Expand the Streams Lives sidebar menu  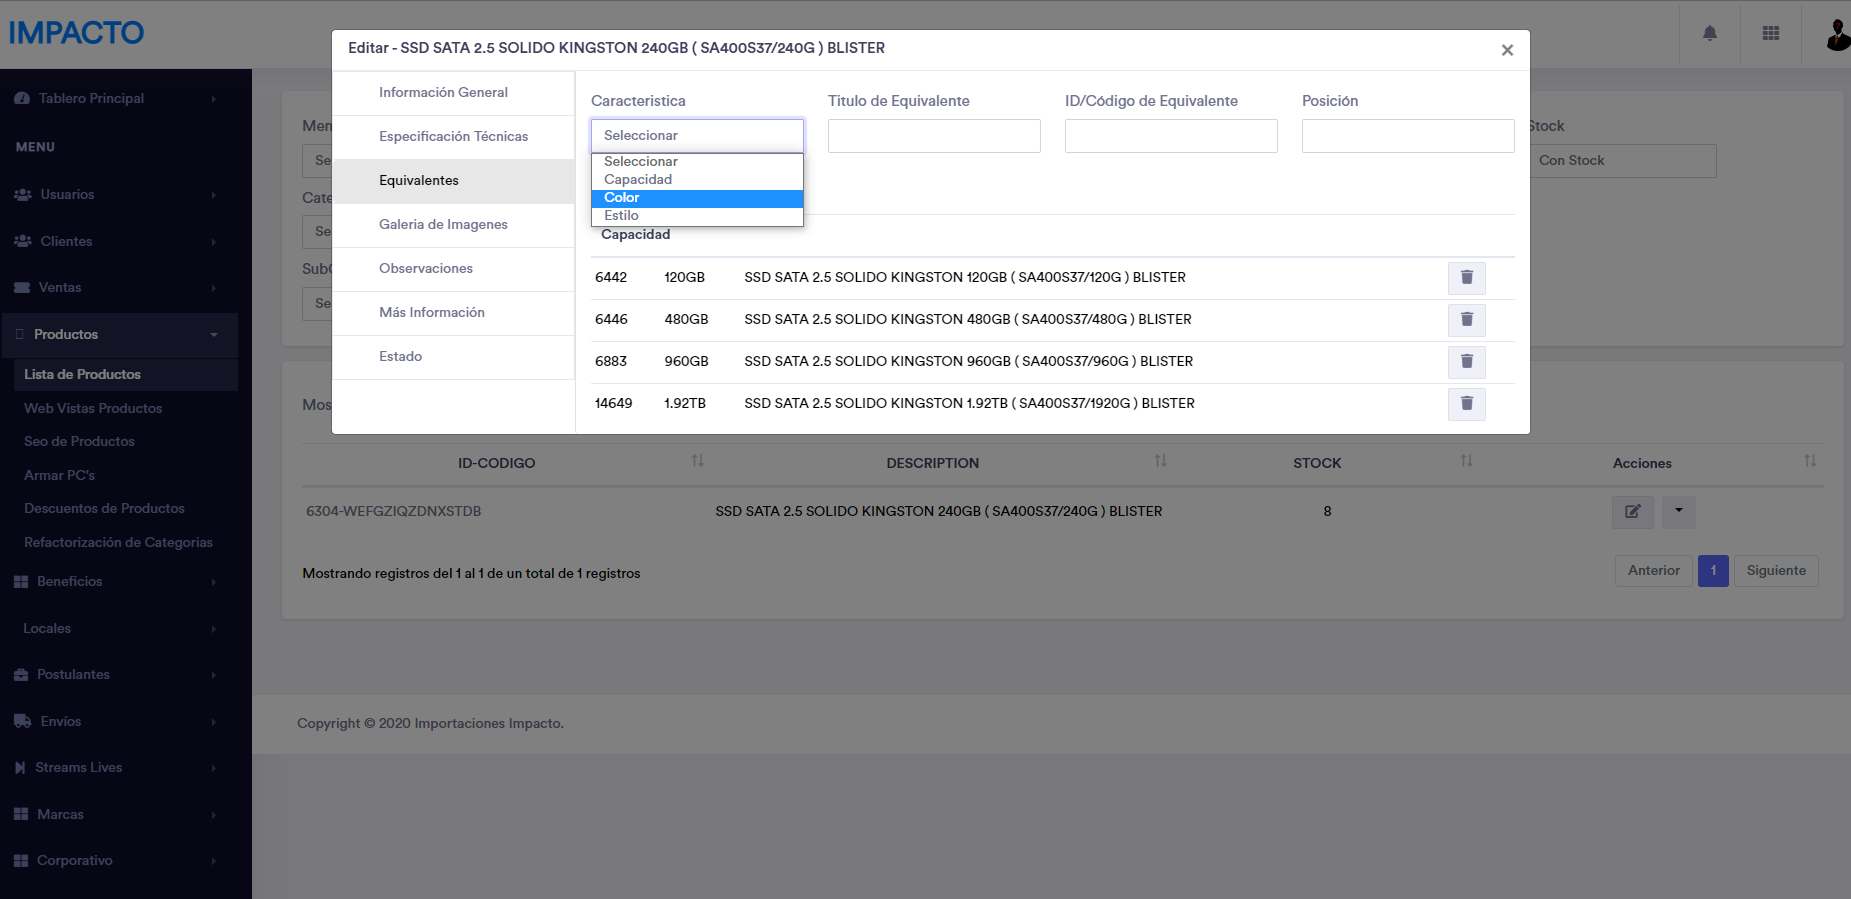pos(118,768)
